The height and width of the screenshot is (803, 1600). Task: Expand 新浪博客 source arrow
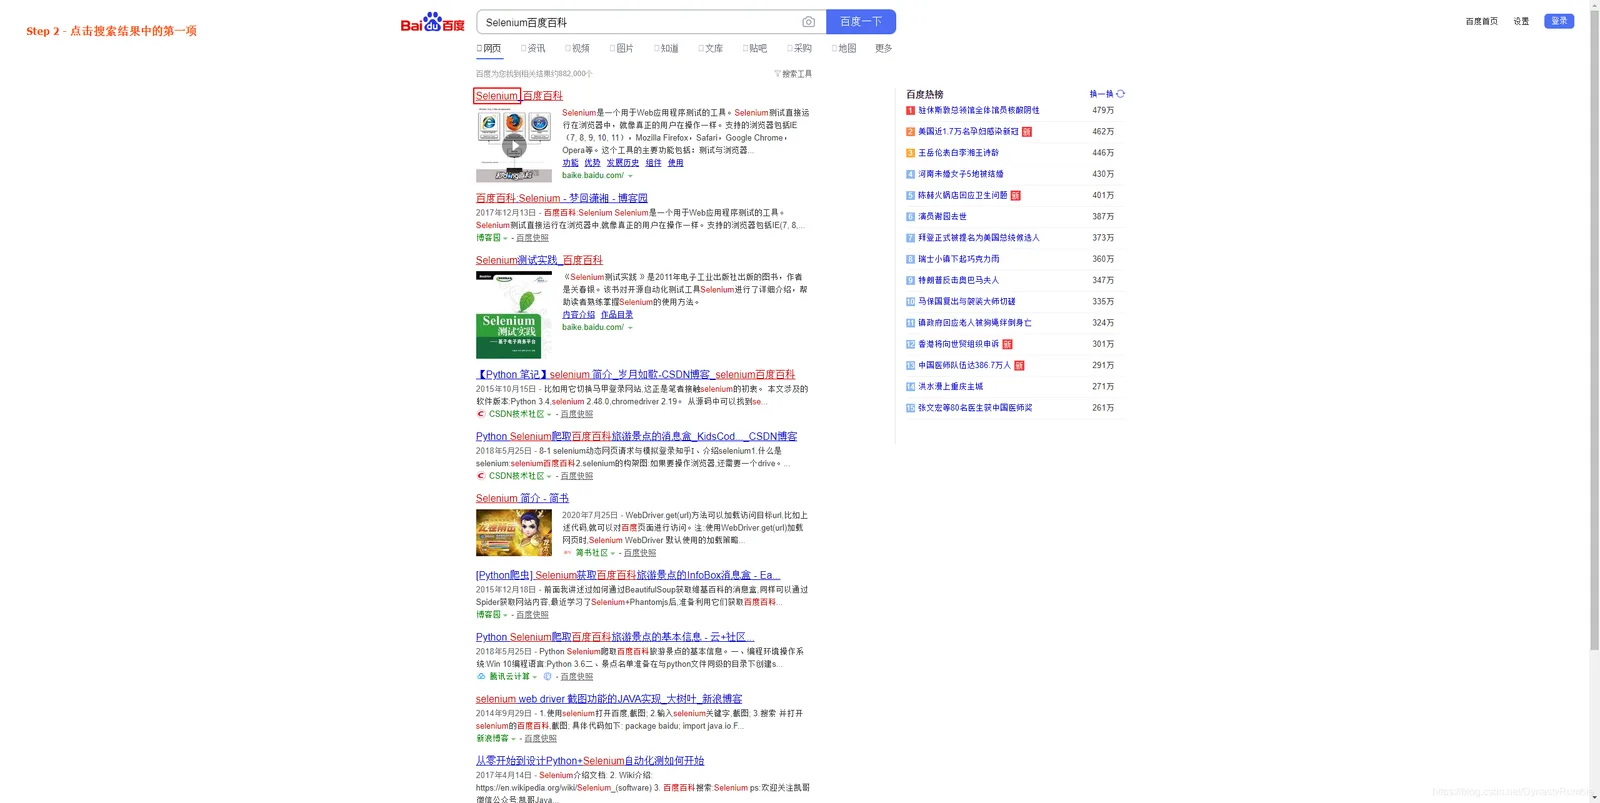point(514,739)
